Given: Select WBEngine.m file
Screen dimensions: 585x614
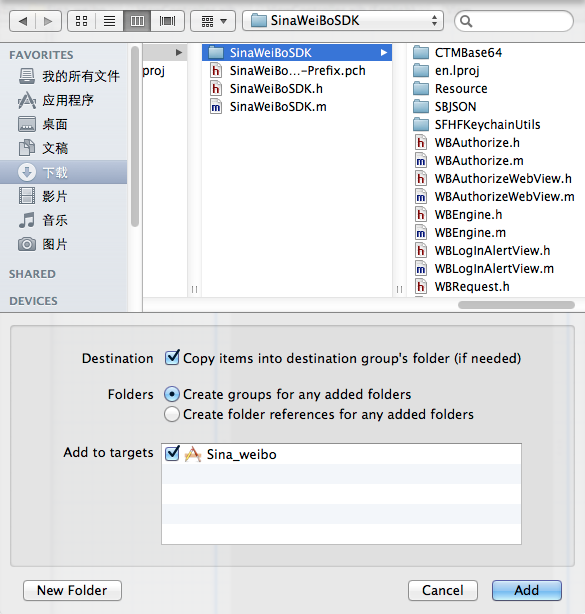Looking at the screenshot, I should [496, 233].
